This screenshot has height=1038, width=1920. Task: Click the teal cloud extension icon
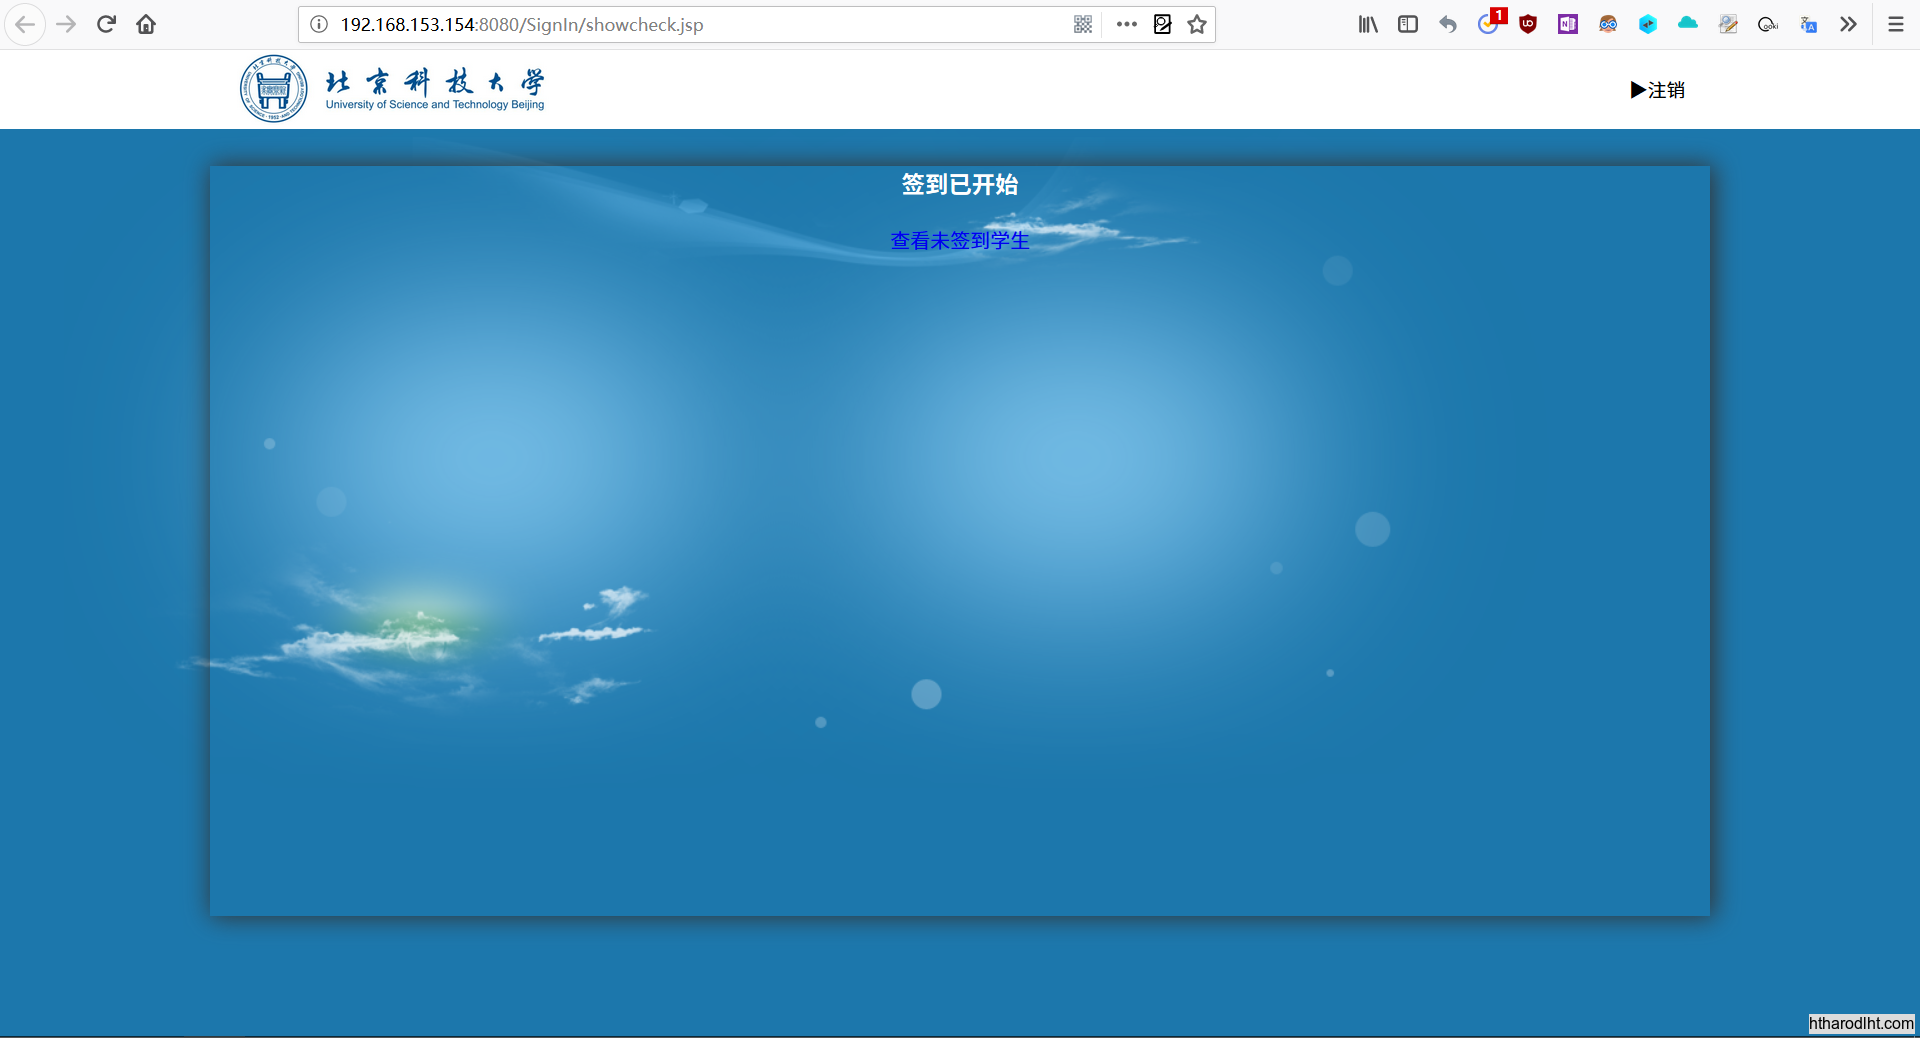1688,24
